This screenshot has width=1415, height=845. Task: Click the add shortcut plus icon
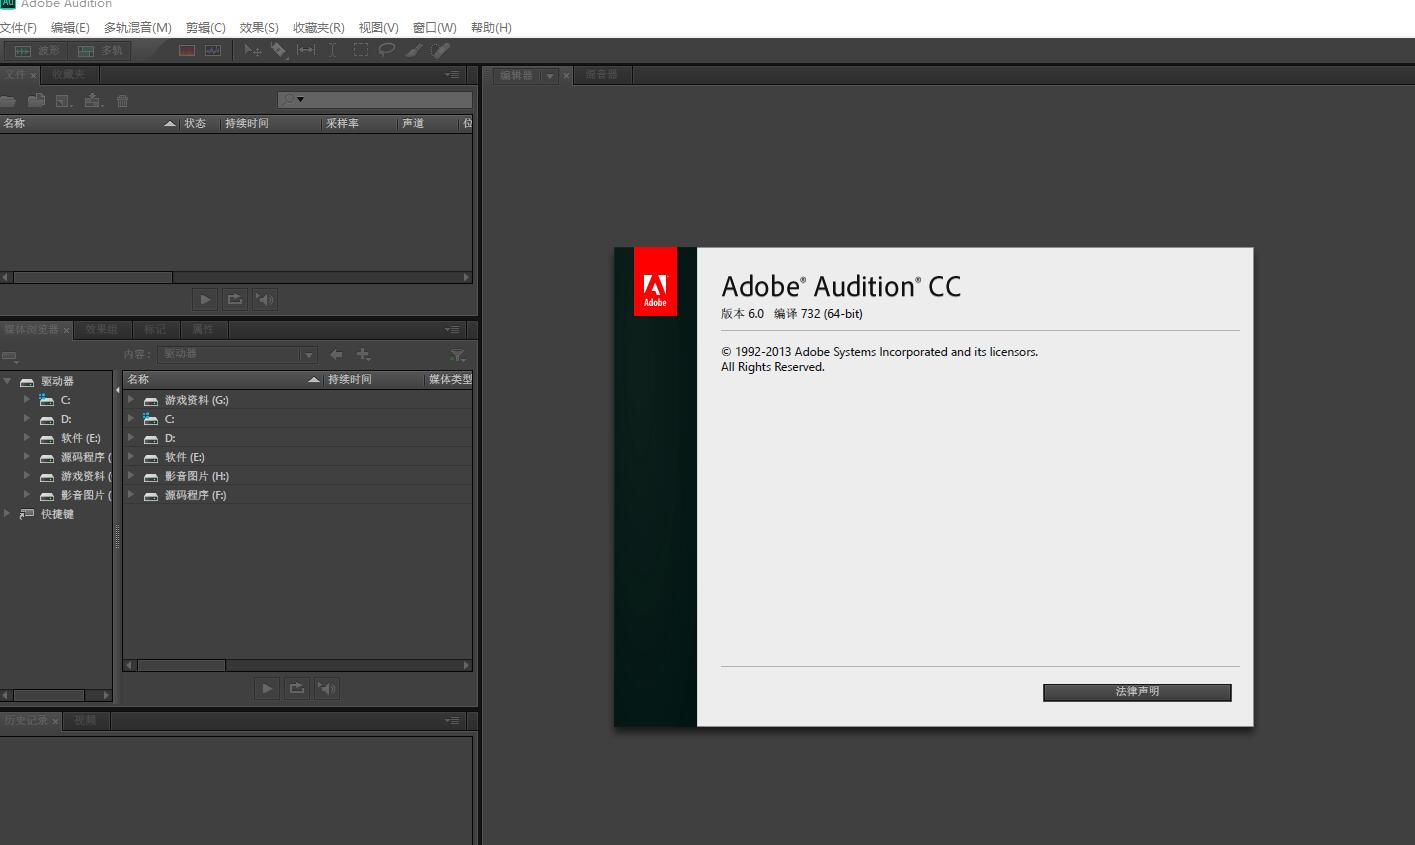point(364,354)
